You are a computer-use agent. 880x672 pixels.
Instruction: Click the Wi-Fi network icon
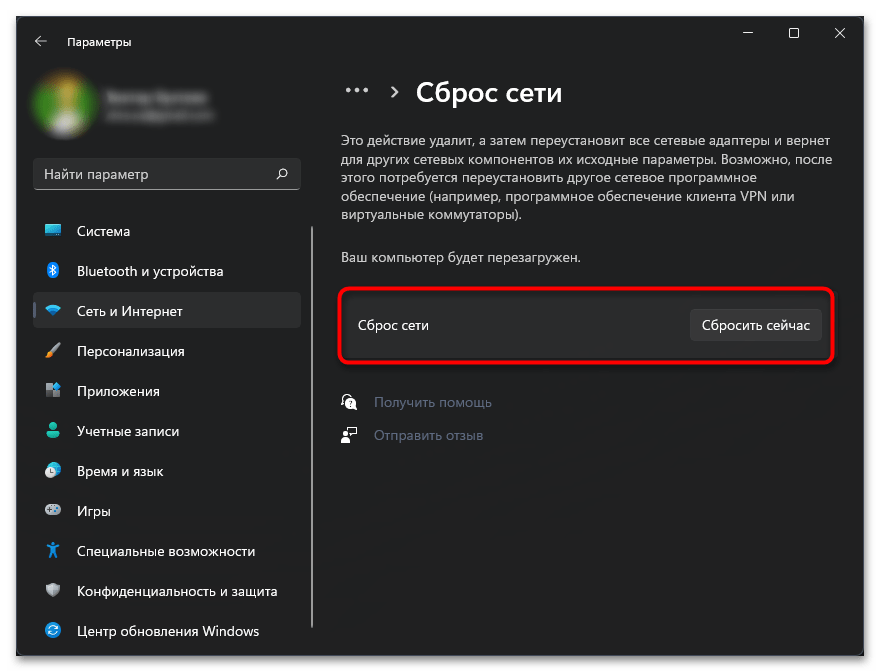click(x=53, y=310)
